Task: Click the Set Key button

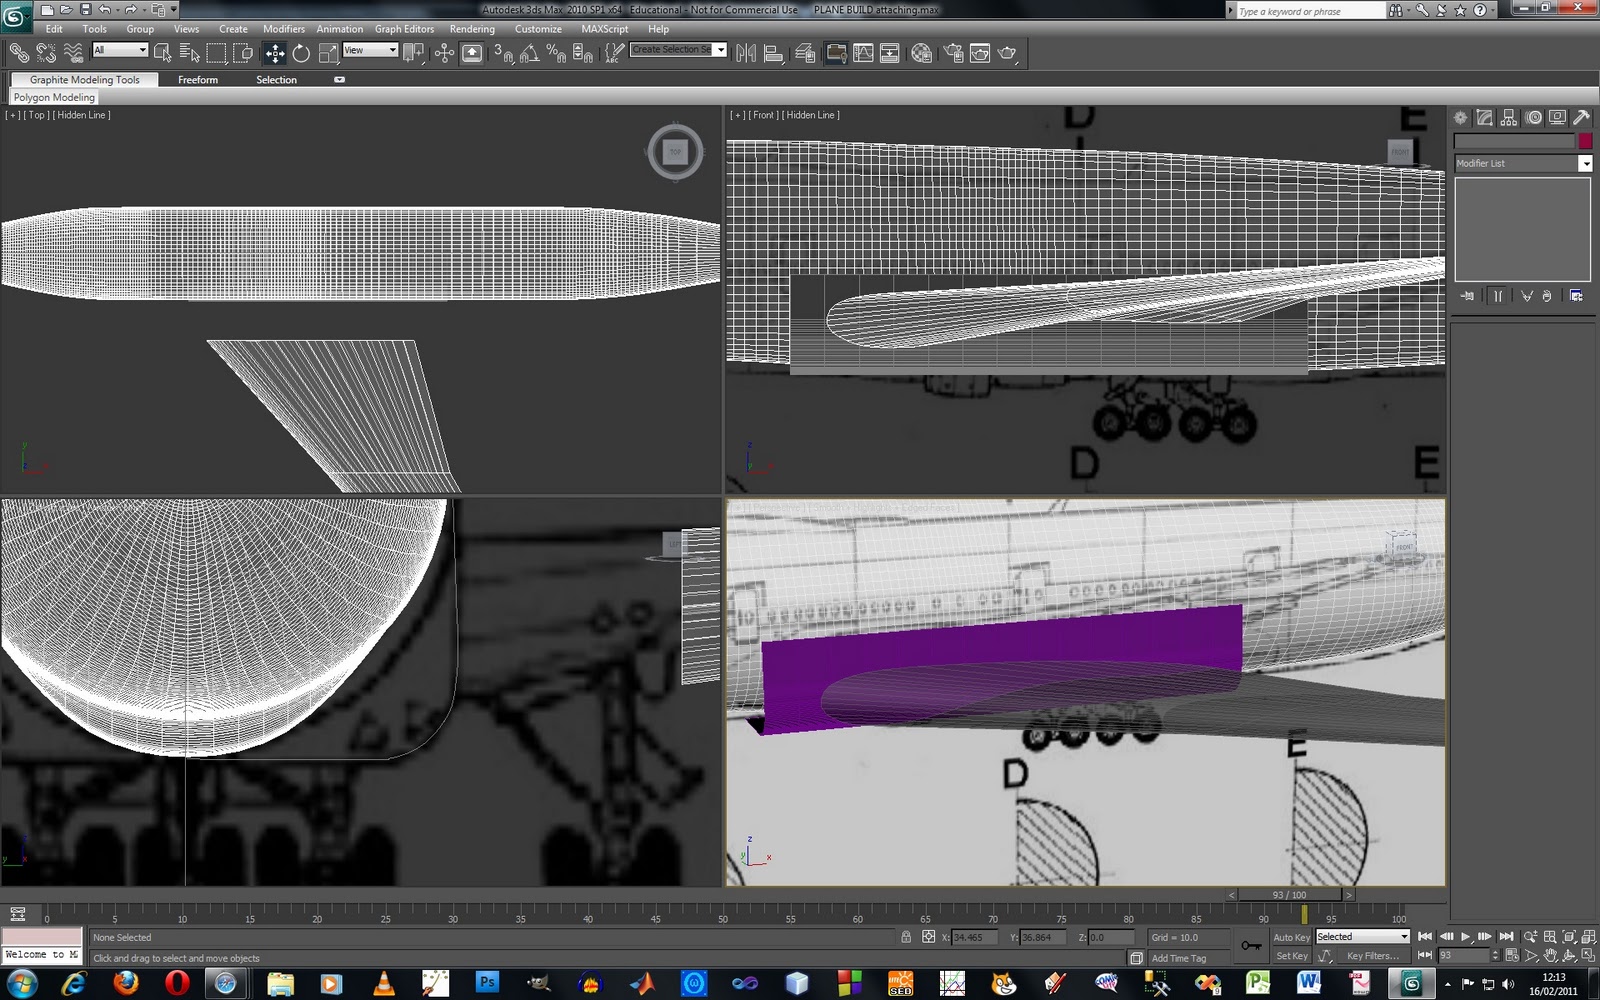Action: point(1292,955)
